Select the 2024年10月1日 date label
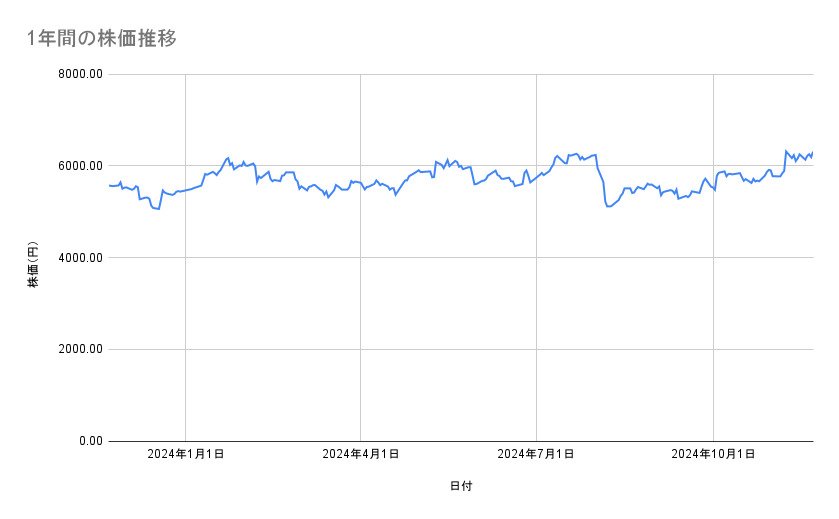This screenshot has height=519, width=839. 712,455
